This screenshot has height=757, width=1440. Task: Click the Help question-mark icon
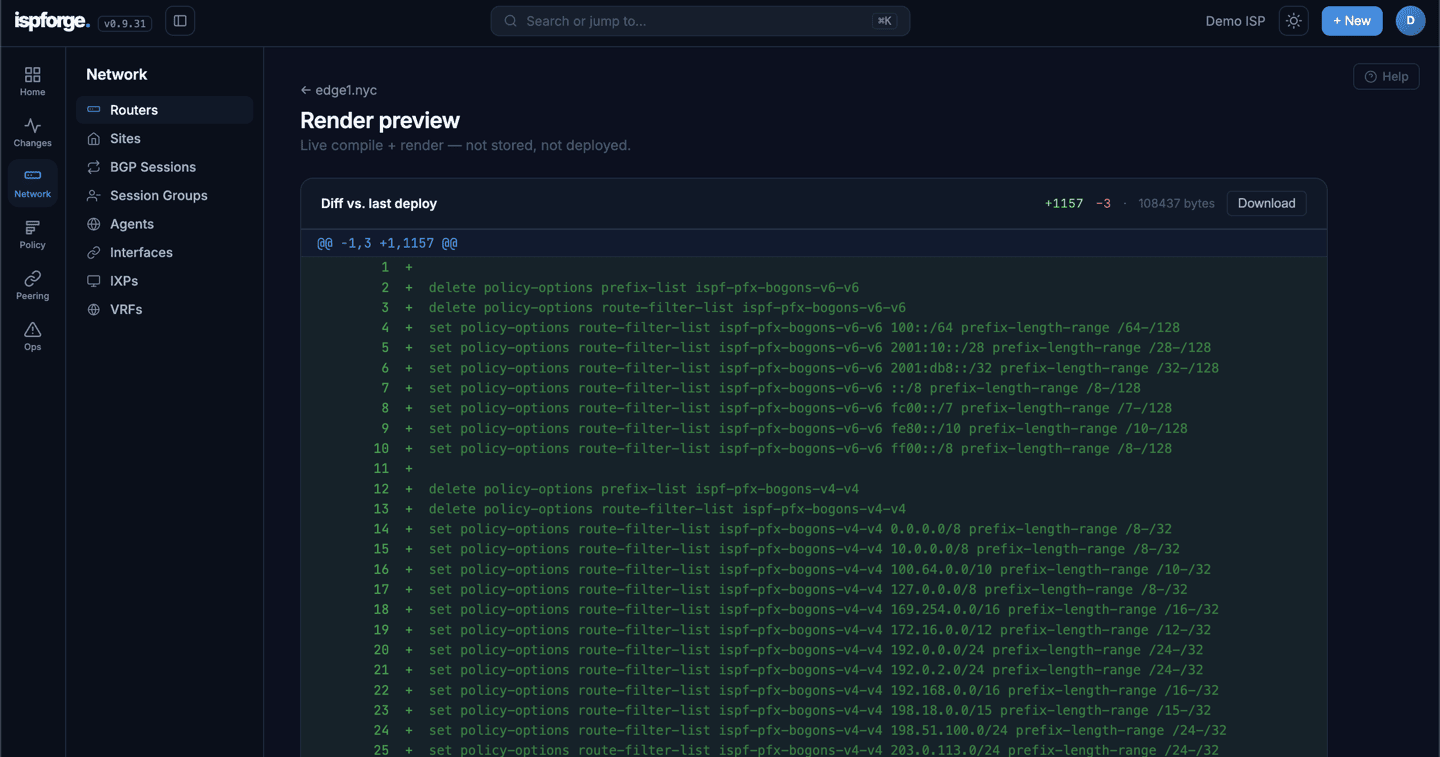pos(1371,77)
